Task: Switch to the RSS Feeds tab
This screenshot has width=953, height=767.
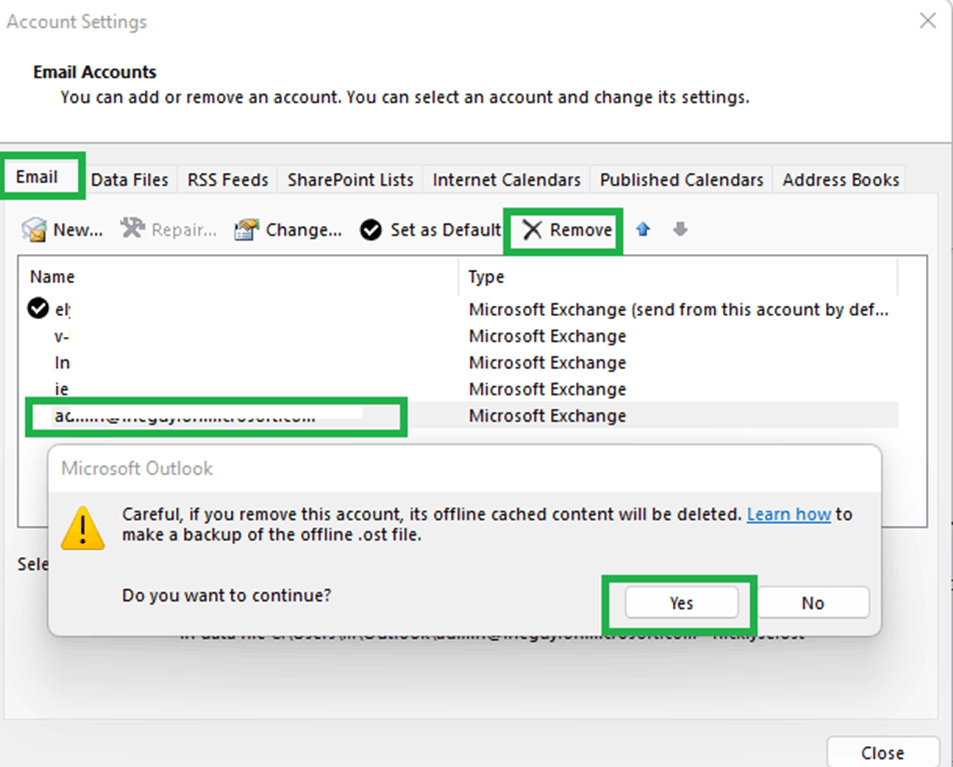Action: pyautogui.click(x=228, y=180)
